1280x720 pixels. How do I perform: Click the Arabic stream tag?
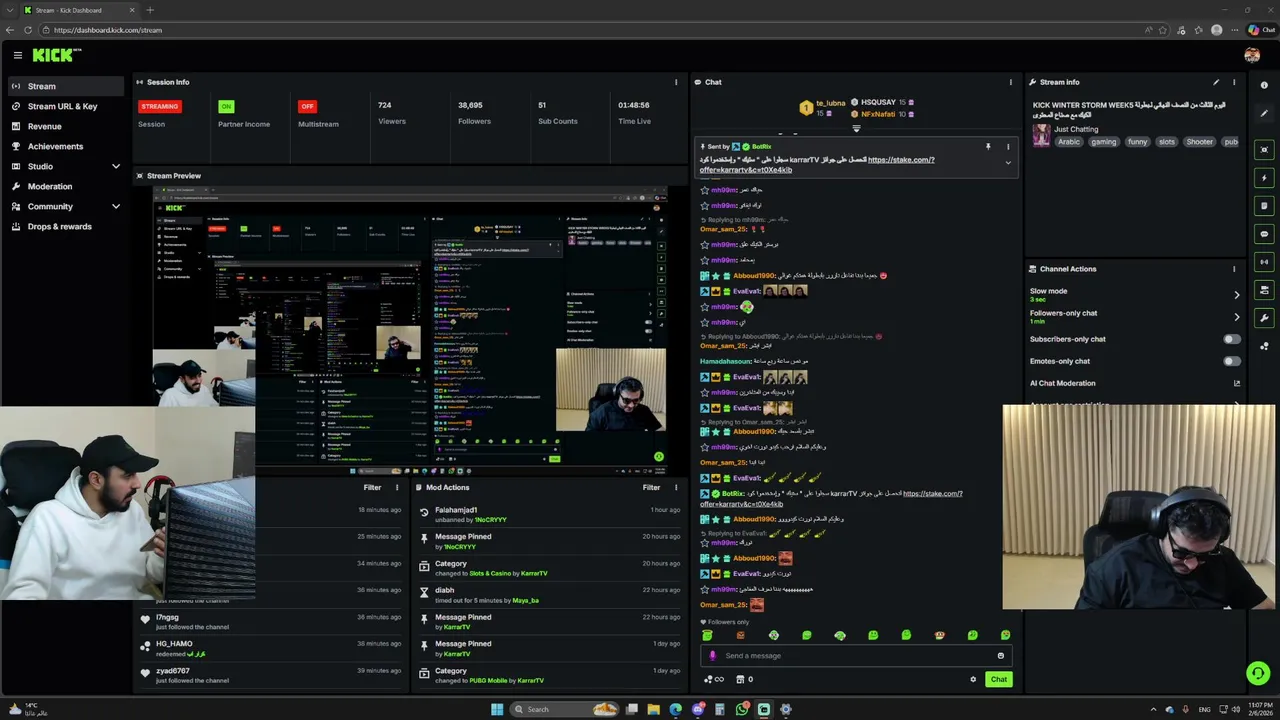click(1069, 142)
